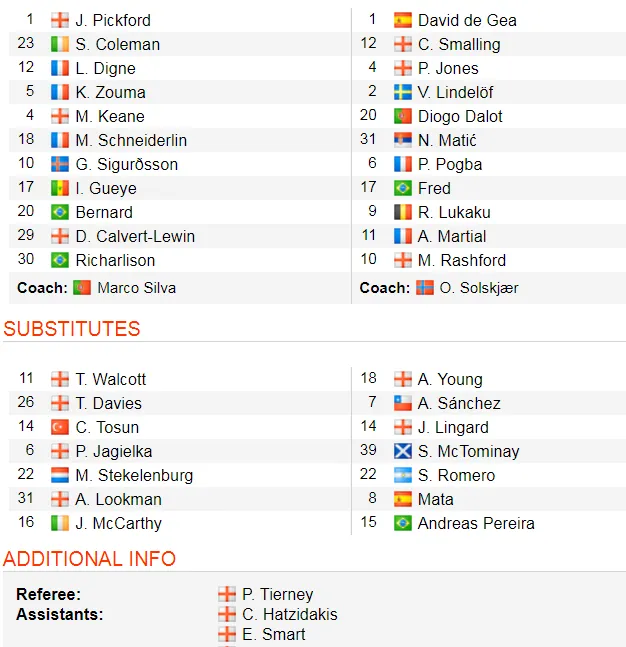
Task: Select coach Marco Silva's name
Action: click(x=136, y=288)
